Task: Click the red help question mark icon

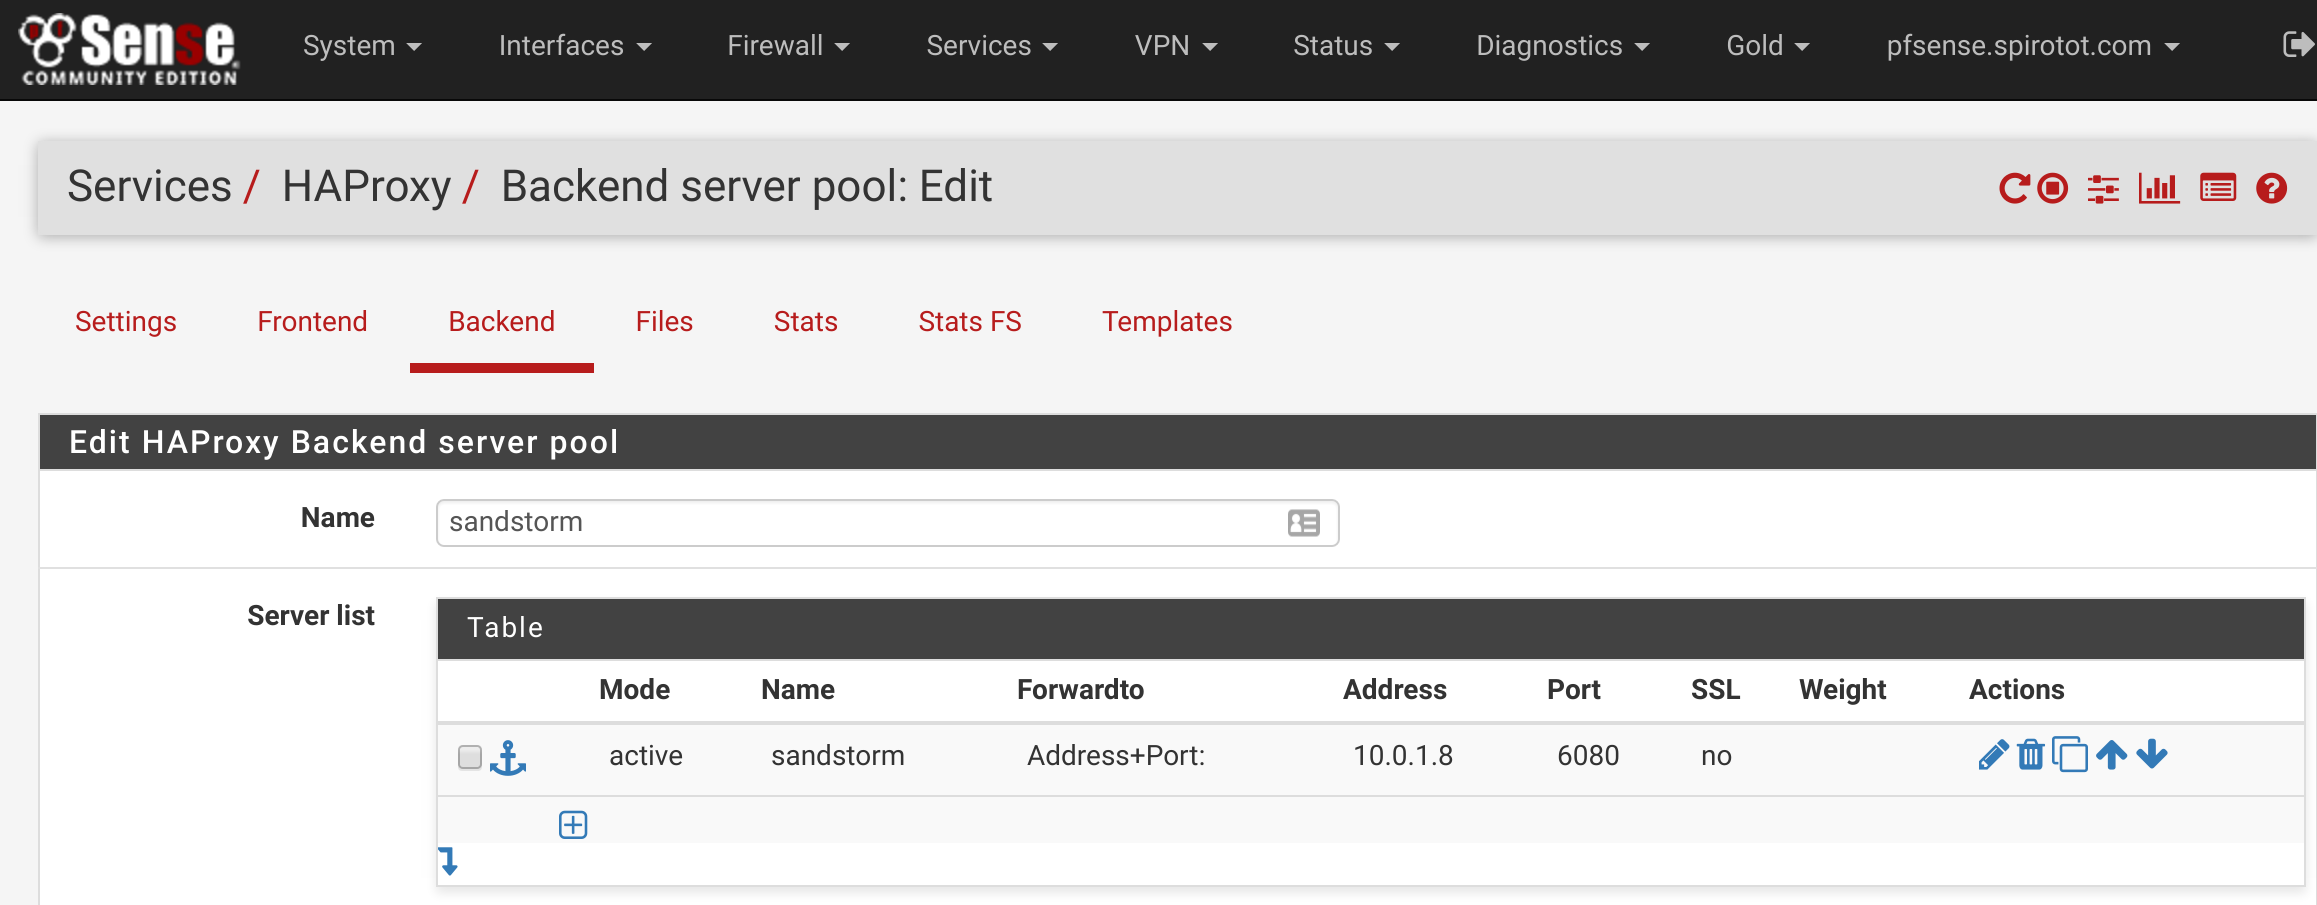Action: click(x=2271, y=188)
